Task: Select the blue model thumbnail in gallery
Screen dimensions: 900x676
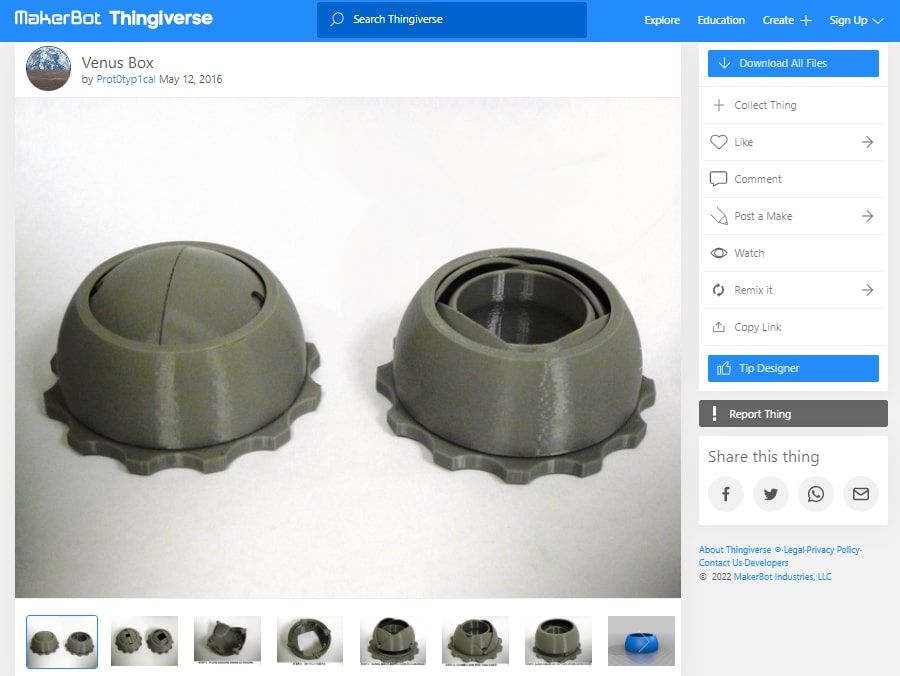Action: point(640,640)
